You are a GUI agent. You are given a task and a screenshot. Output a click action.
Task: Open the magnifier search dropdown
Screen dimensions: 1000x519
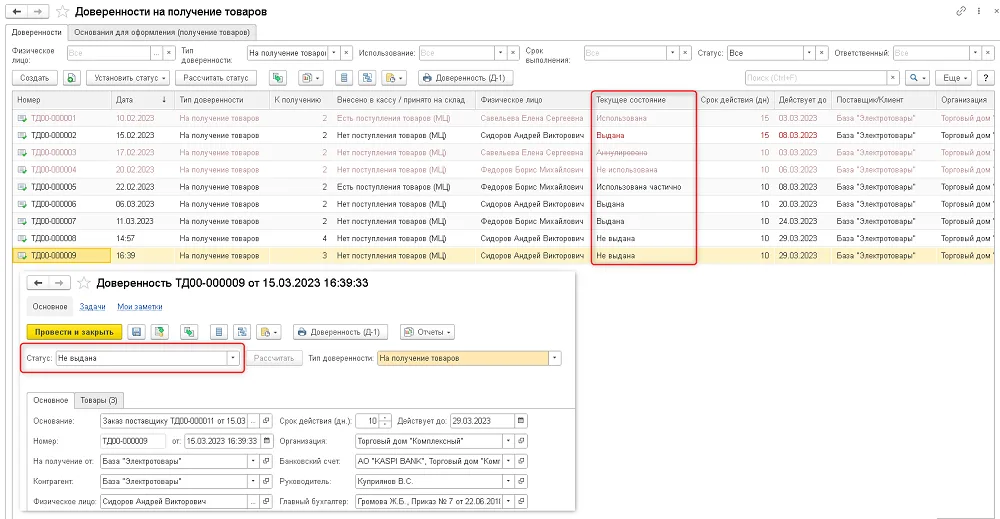click(918, 78)
